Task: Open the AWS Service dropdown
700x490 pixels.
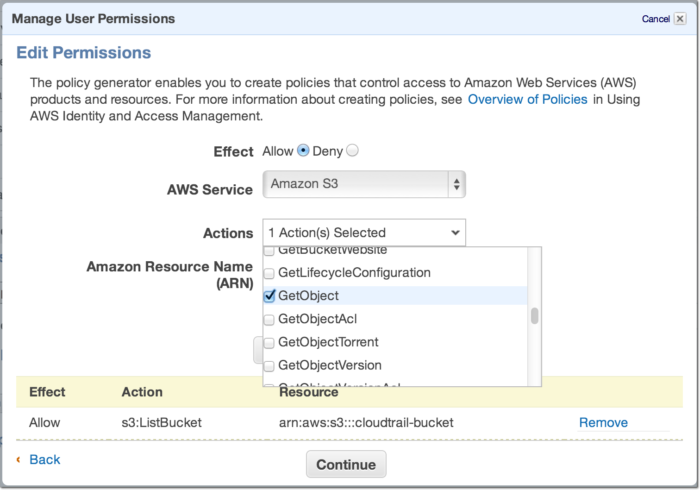Action: 364,185
